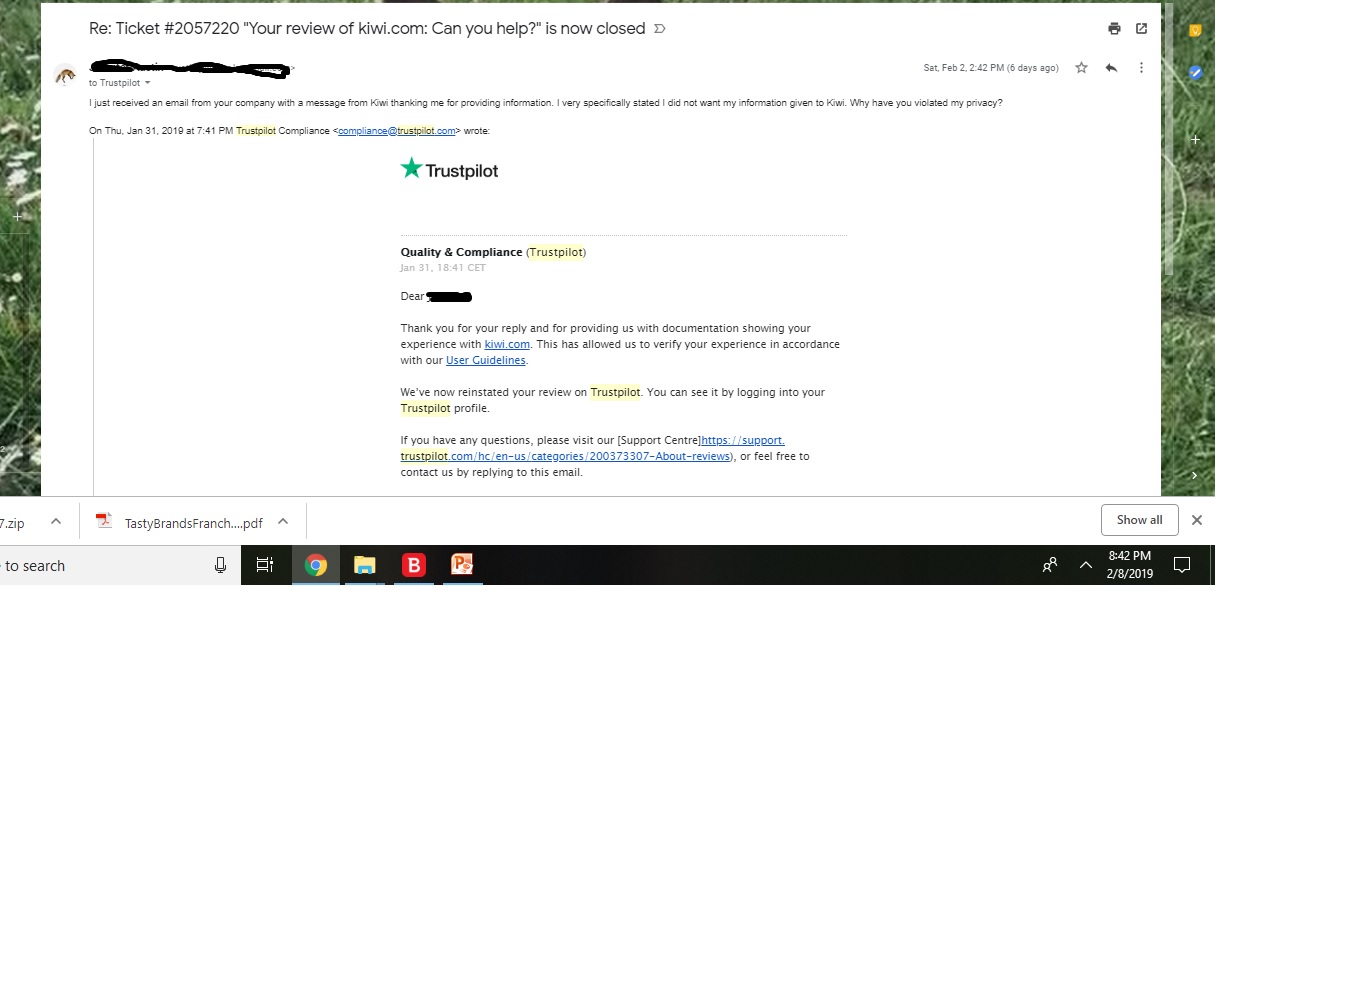Viewport: 1366px width, 1000px height.
Task: Get add-ons with the side panel plus icon
Action: pyautogui.click(x=1195, y=140)
